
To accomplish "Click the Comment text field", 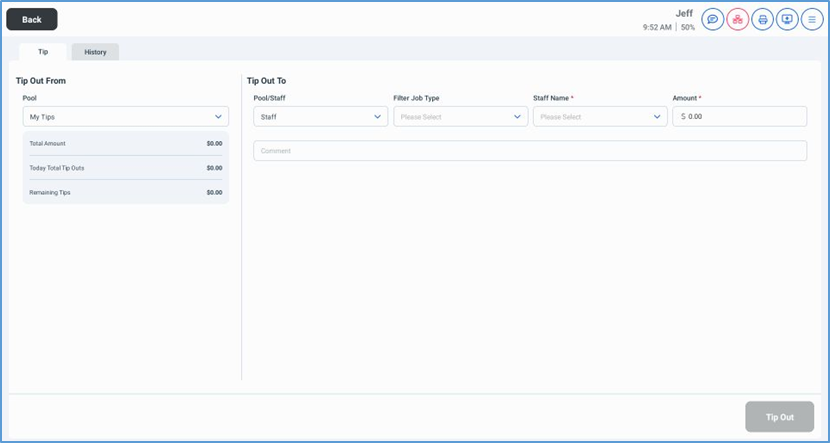I will click(x=530, y=151).
